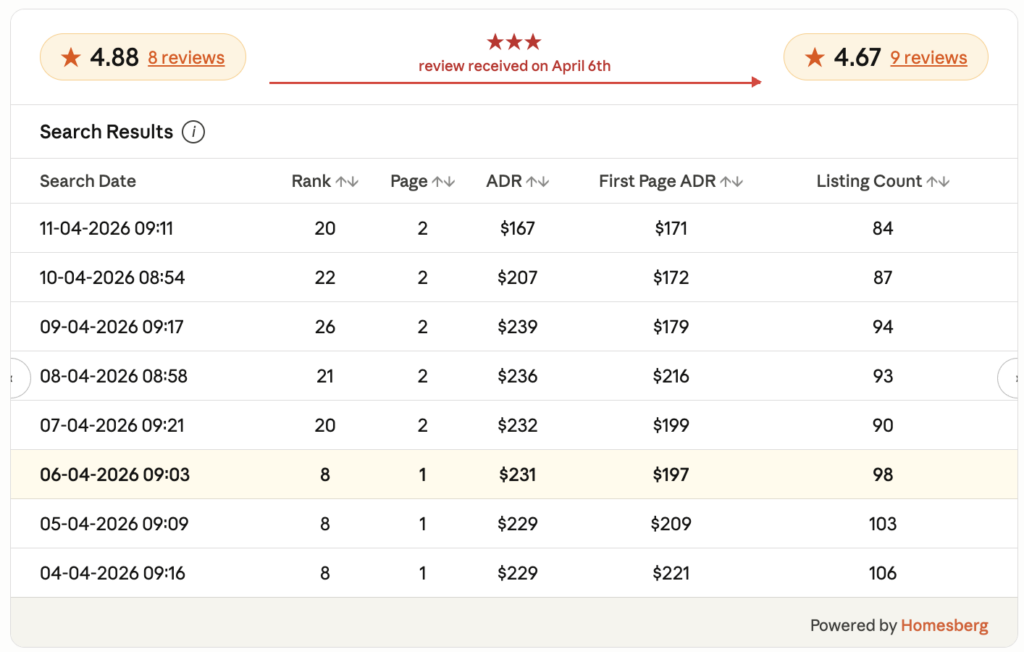Click the 4.67 rating badge star

814,57
